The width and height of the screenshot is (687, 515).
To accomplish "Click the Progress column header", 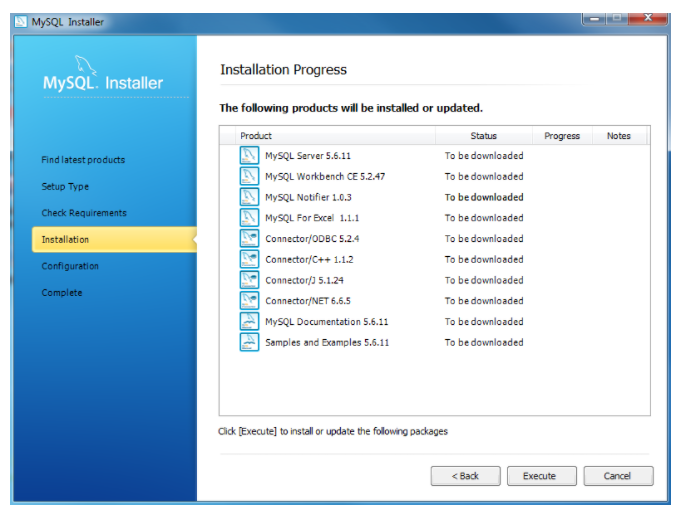I will (562, 136).
